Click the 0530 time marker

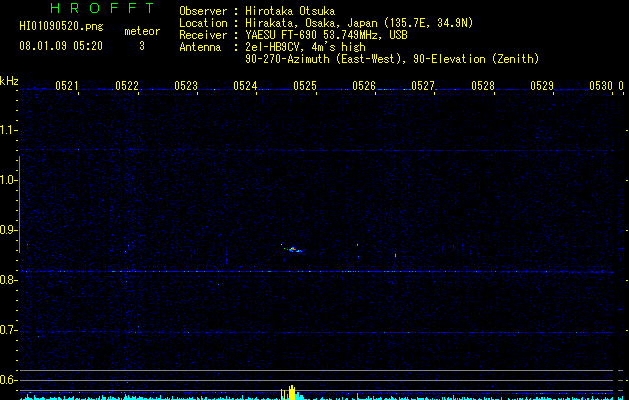tap(601, 86)
